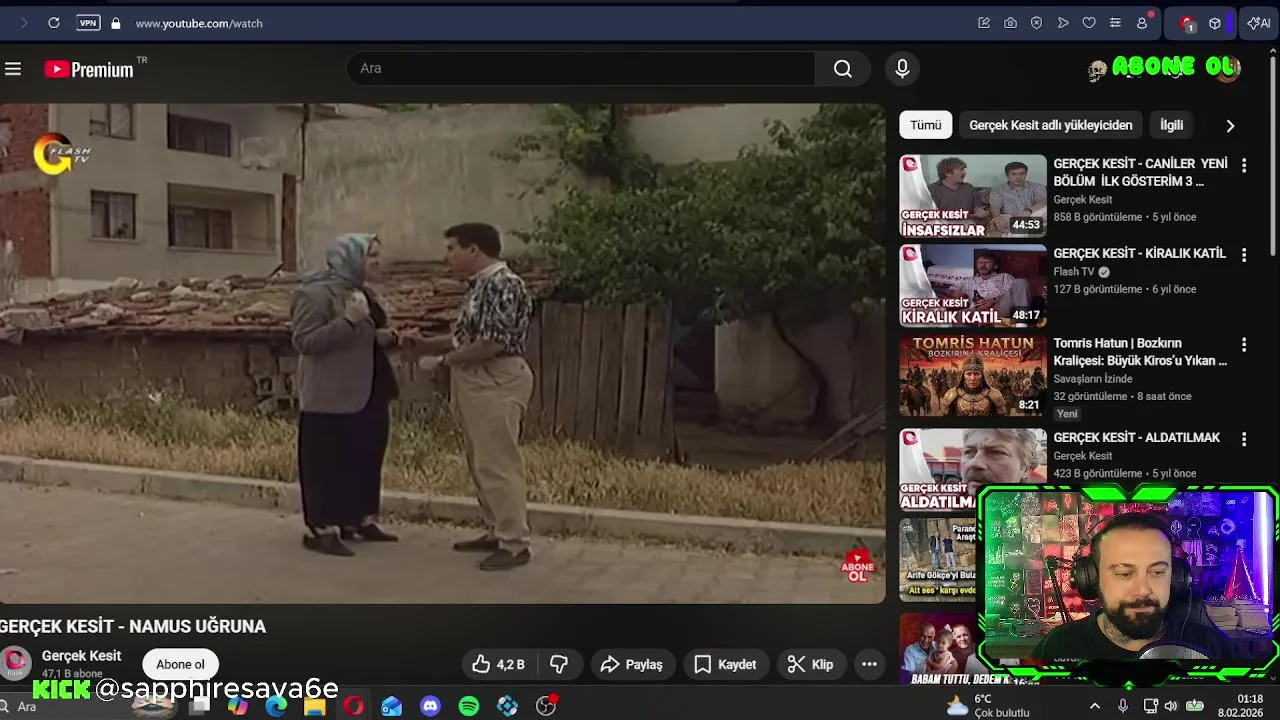
Task: Open Gerçek Kesit channel name under video
Action: click(81, 656)
